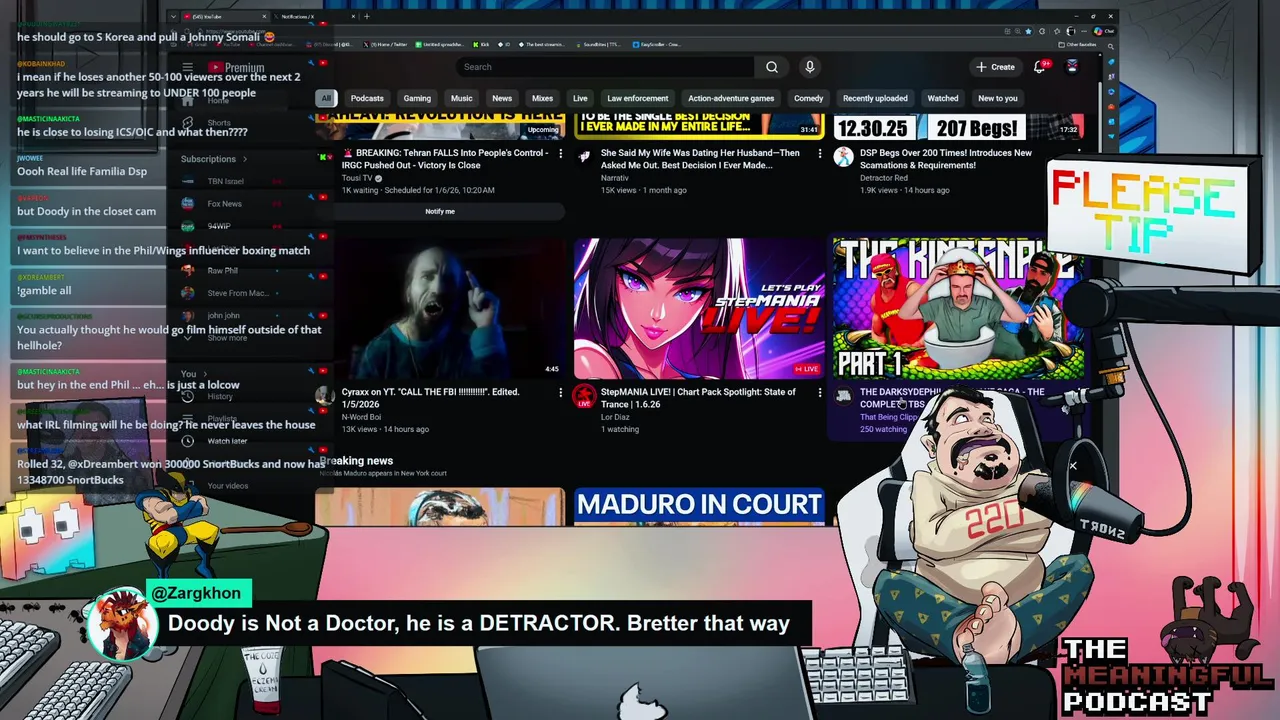Viewport: 1280px width, 720px height.
Task: Select the Watched filter chip
Action: pos(942,98)
